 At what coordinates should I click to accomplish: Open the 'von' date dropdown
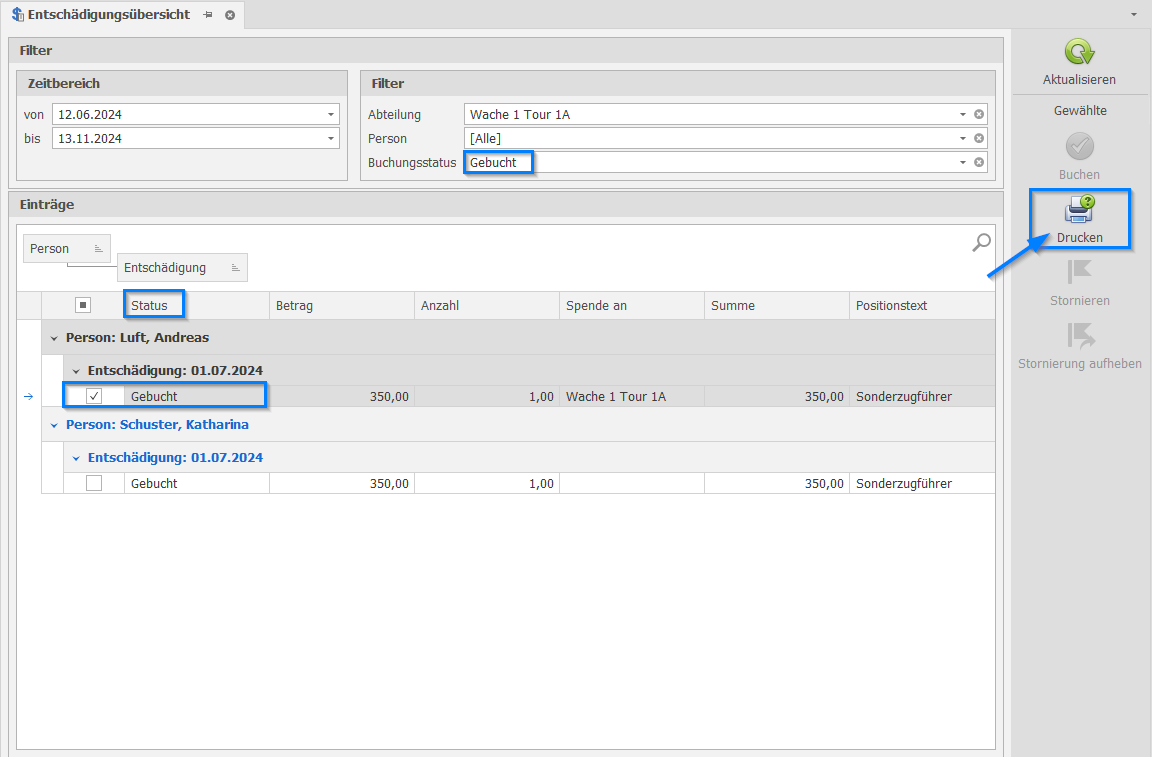pyautogui.click(x=331, y=114)
